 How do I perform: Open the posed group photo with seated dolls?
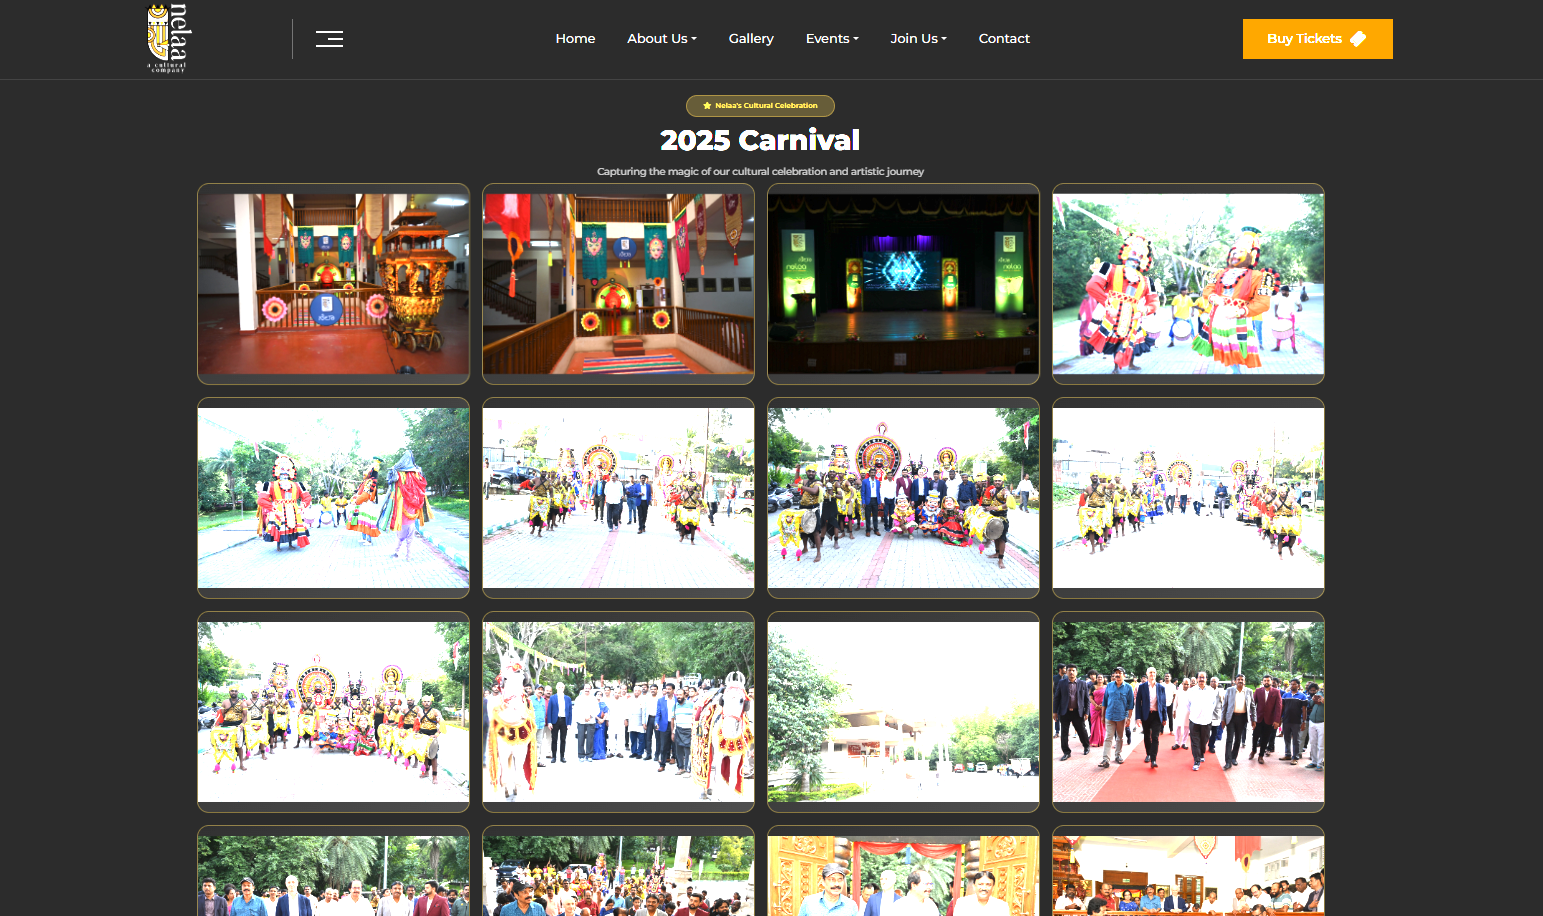click(903, 498)
